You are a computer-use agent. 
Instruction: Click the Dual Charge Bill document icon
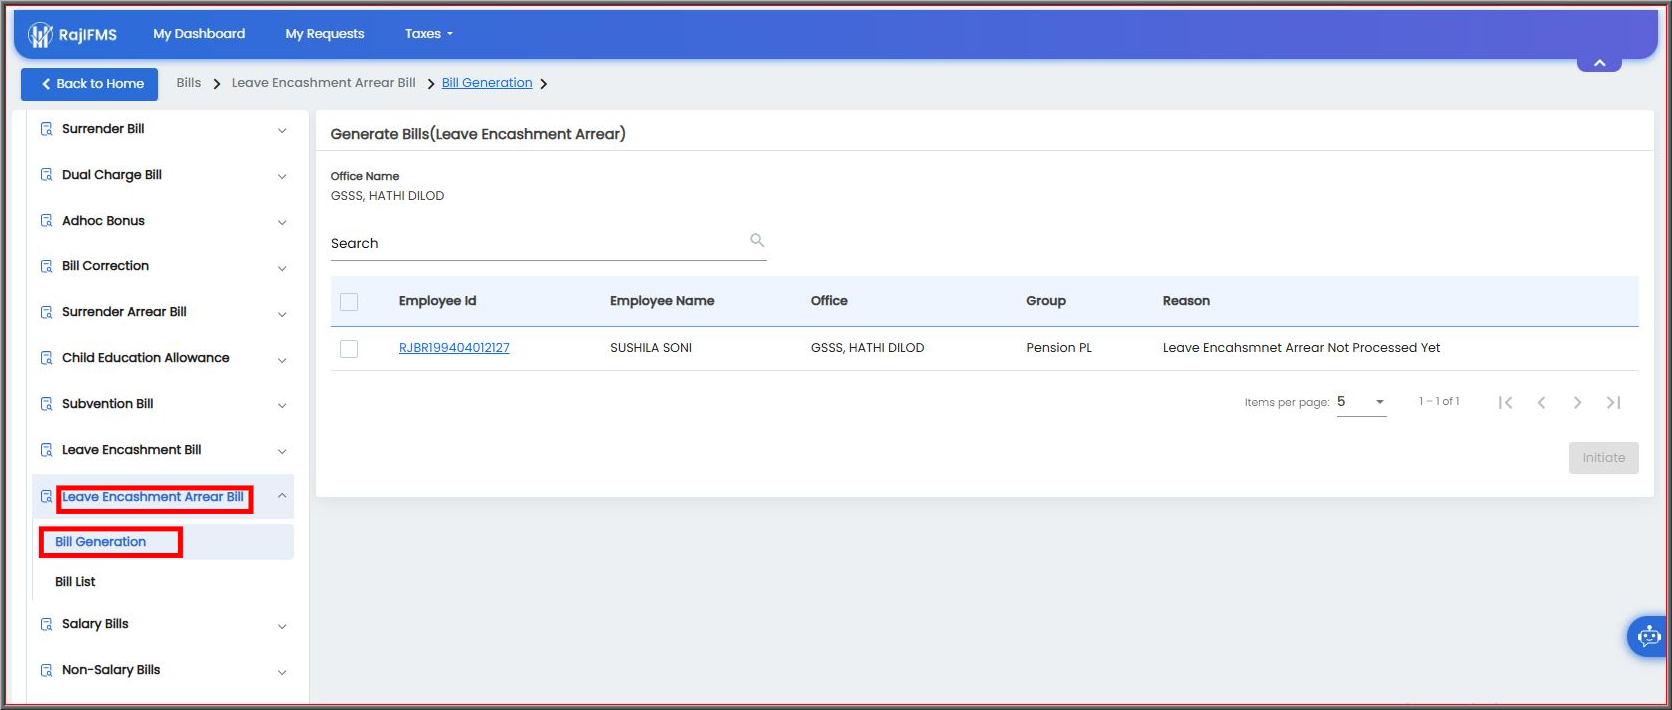pyautogui.click(x=46, y=175)
